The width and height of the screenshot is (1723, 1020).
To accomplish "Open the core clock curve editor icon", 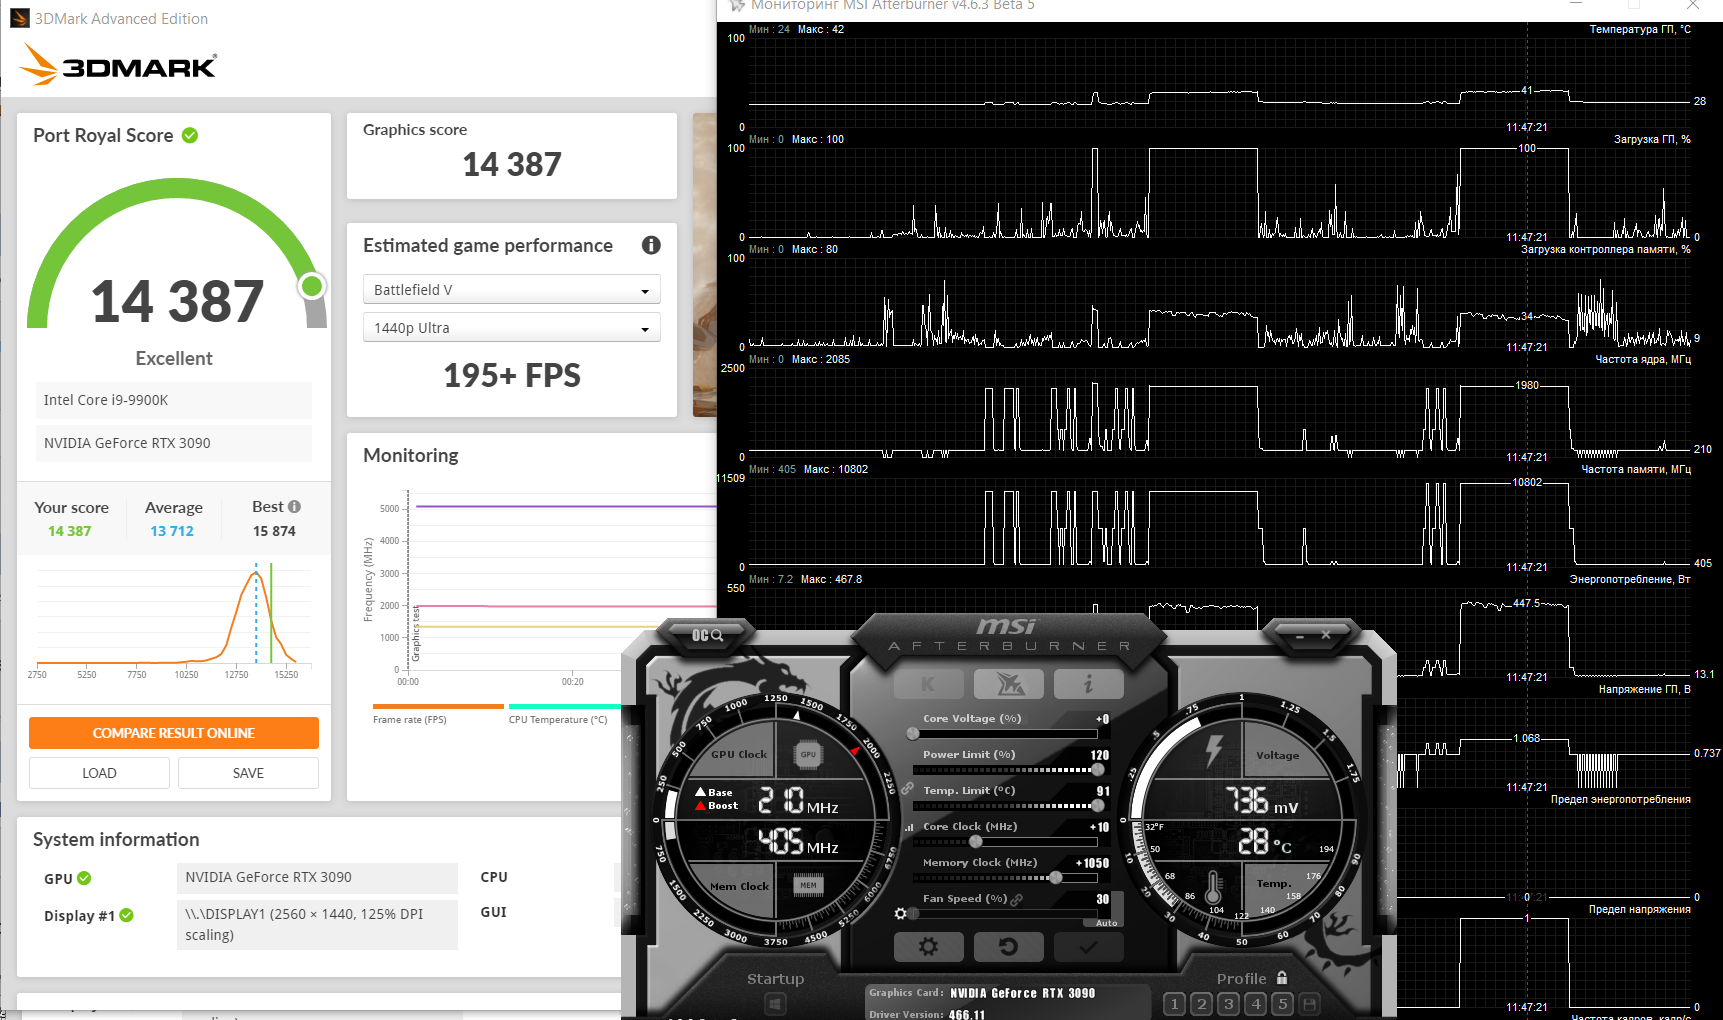I will [909, 827].
